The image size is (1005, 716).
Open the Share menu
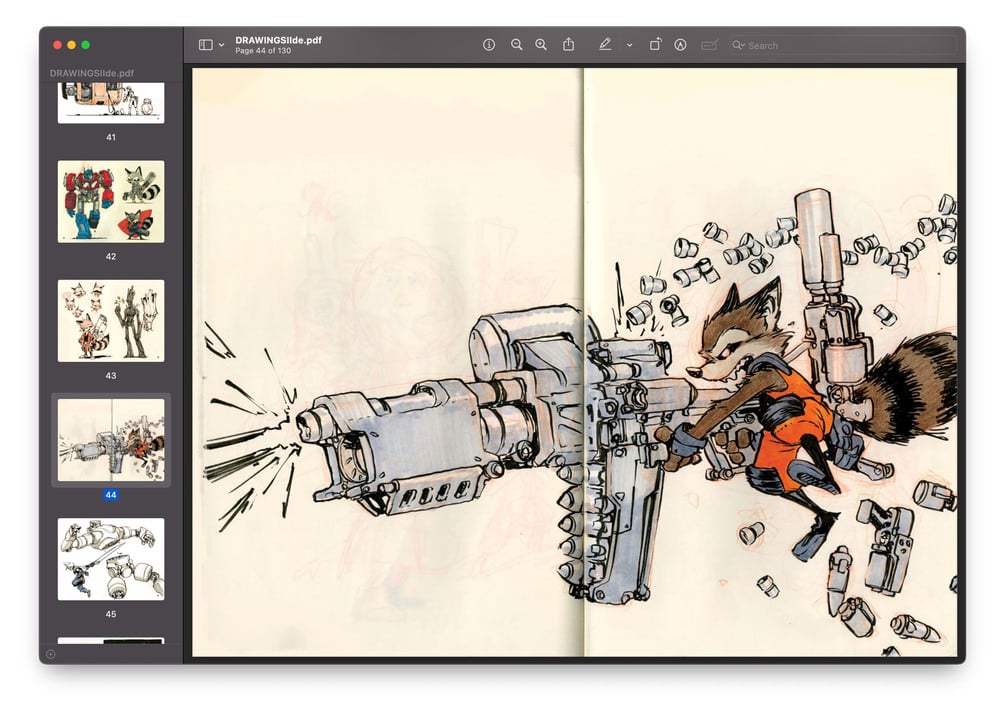[569, 44]
